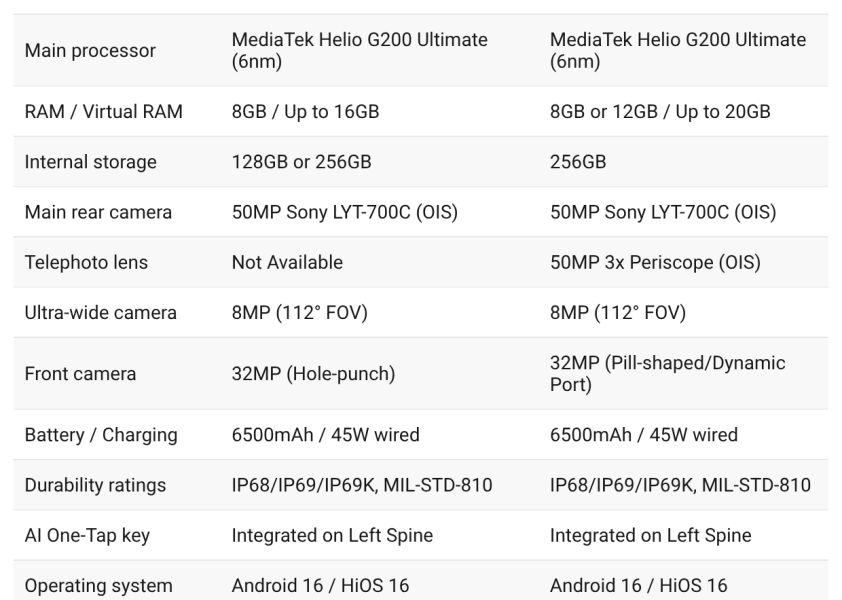This screenshot has width=842, height=600.
Task: Click the Internal storage row label
Action: pyautogui.click(x=90, y=162)
